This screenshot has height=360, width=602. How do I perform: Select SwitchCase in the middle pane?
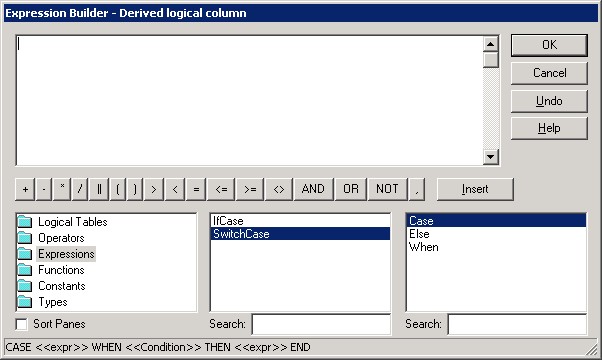pyautogui.click(x=300, y=234)
